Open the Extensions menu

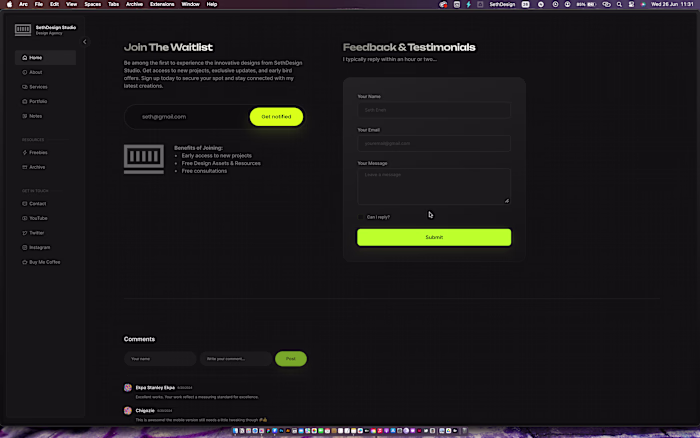tap(162, 4)
